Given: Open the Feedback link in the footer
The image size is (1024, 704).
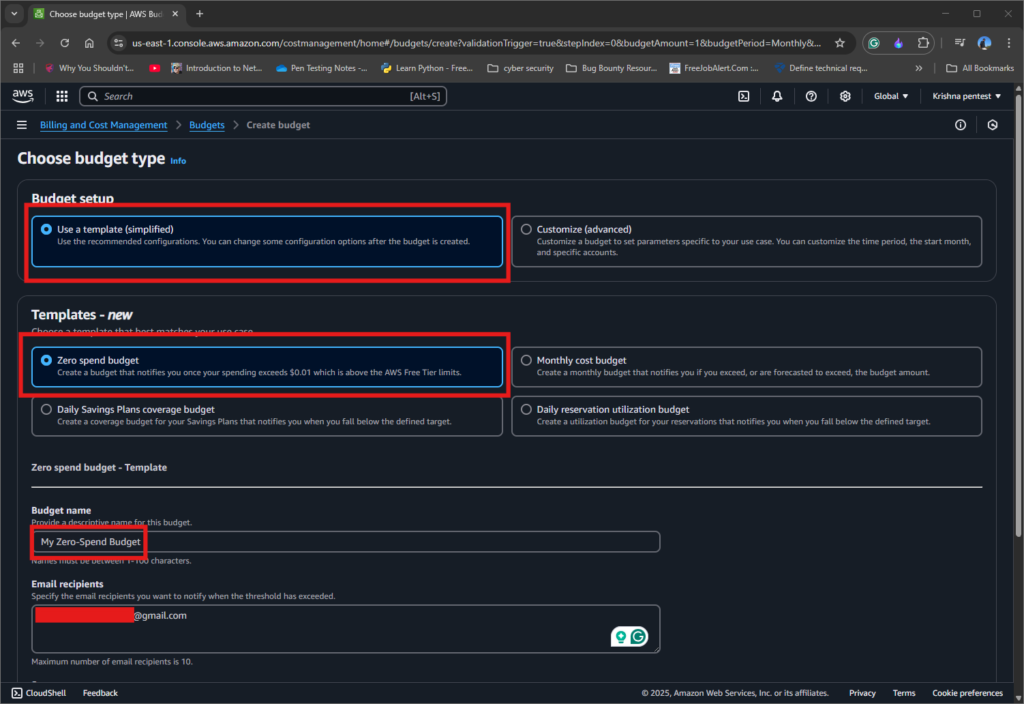Looking at the screenshot, I should (x=100, y=693).
